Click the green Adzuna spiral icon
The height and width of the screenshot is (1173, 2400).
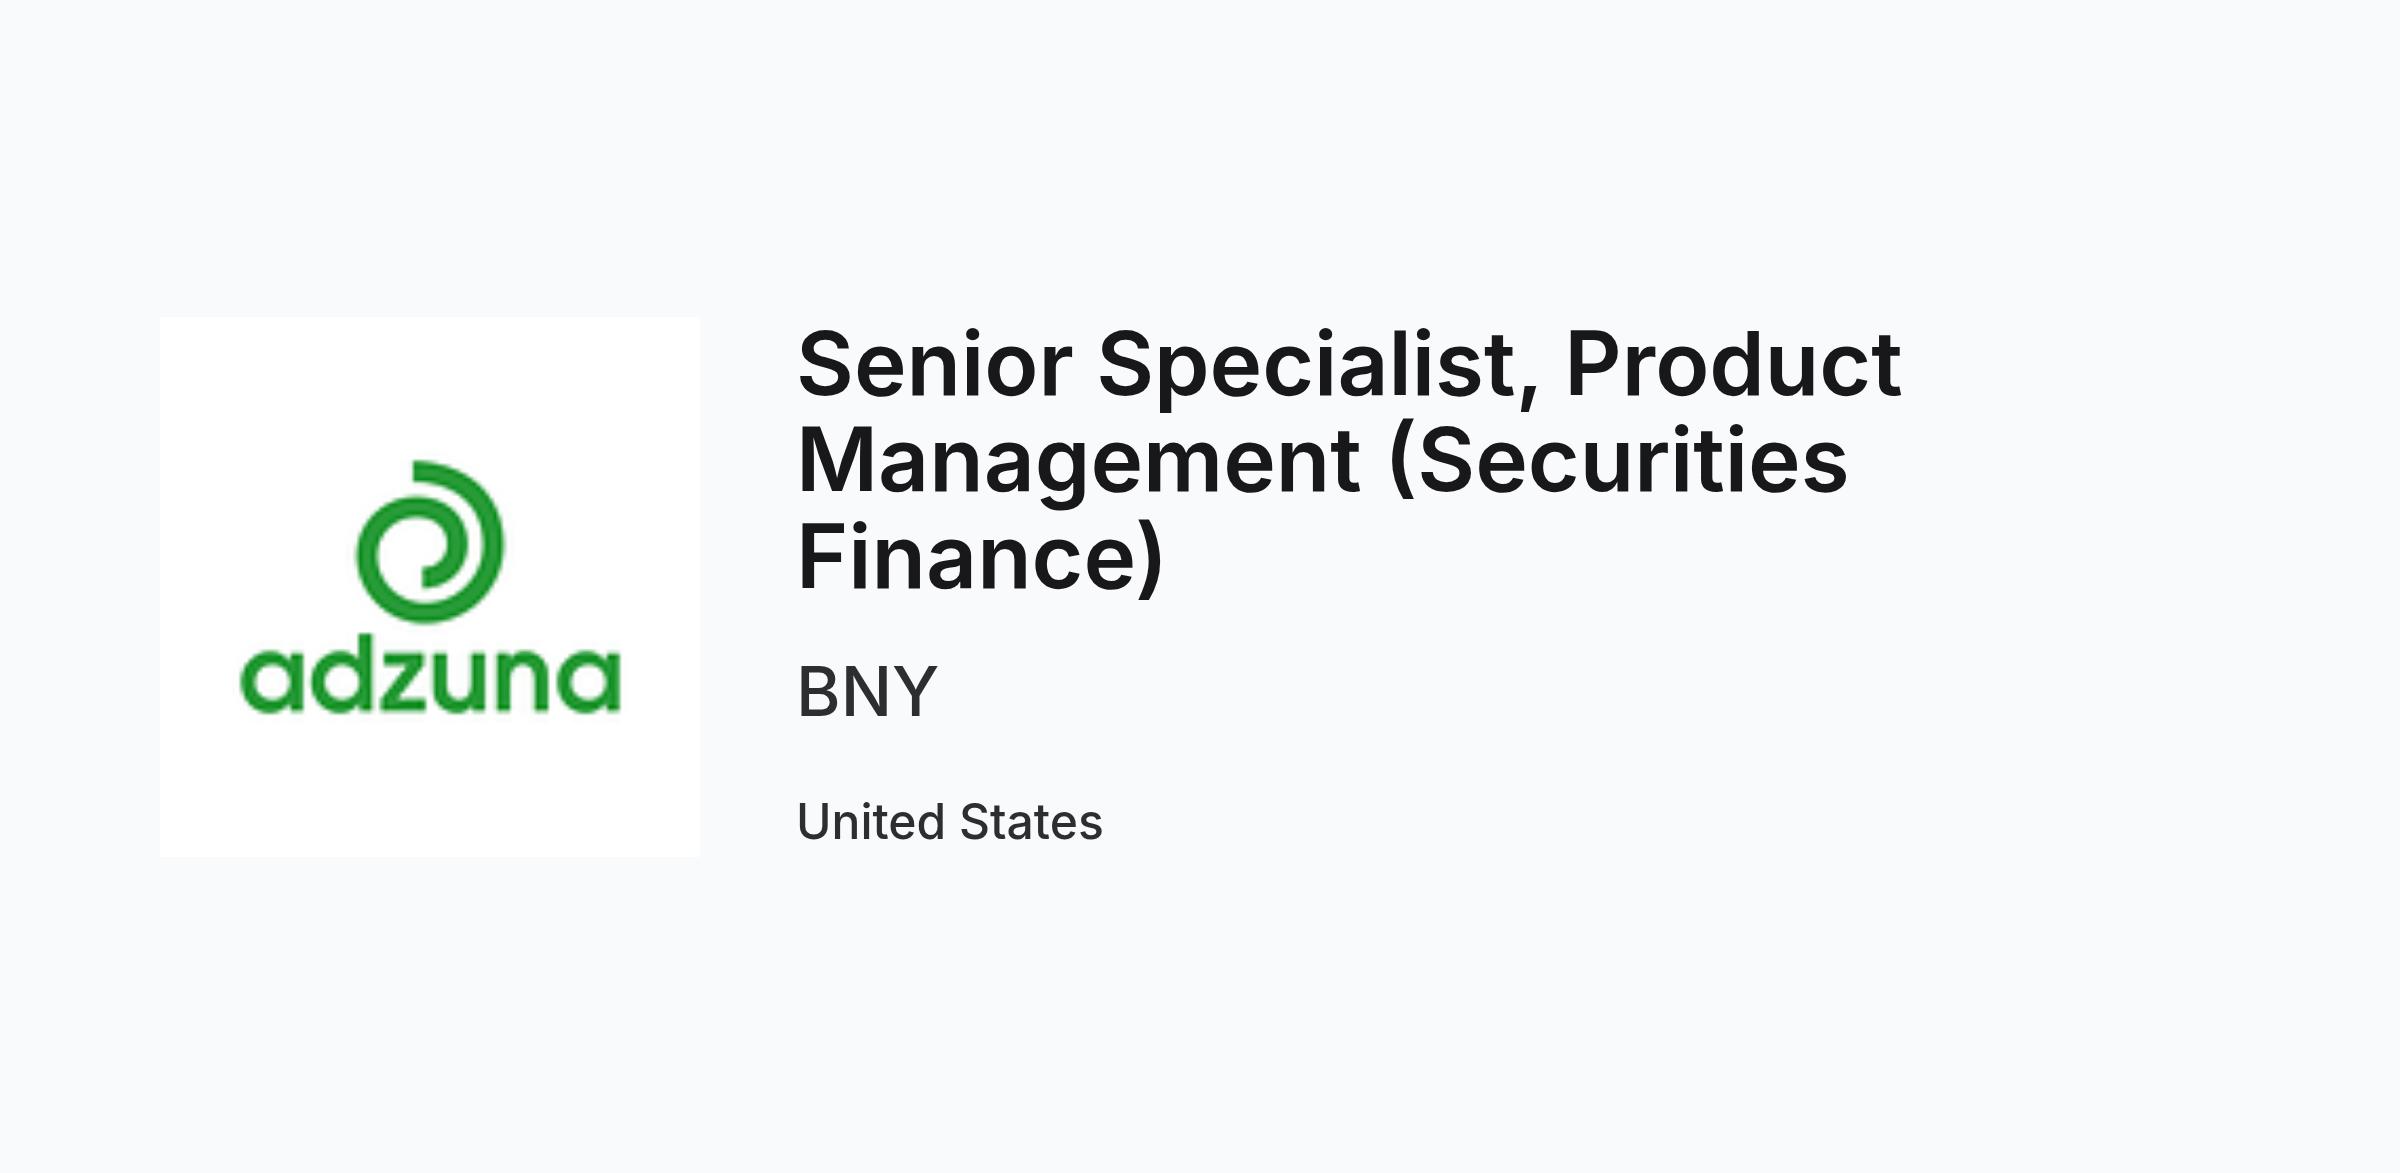coord(430,542)
